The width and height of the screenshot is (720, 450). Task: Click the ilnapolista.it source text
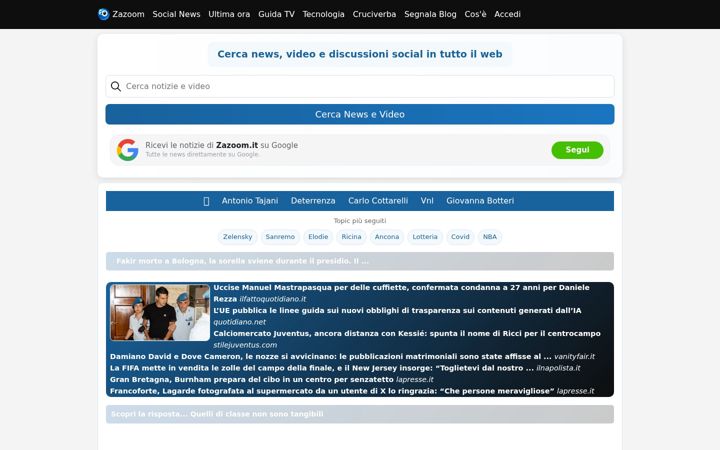(x=558, y=368)
